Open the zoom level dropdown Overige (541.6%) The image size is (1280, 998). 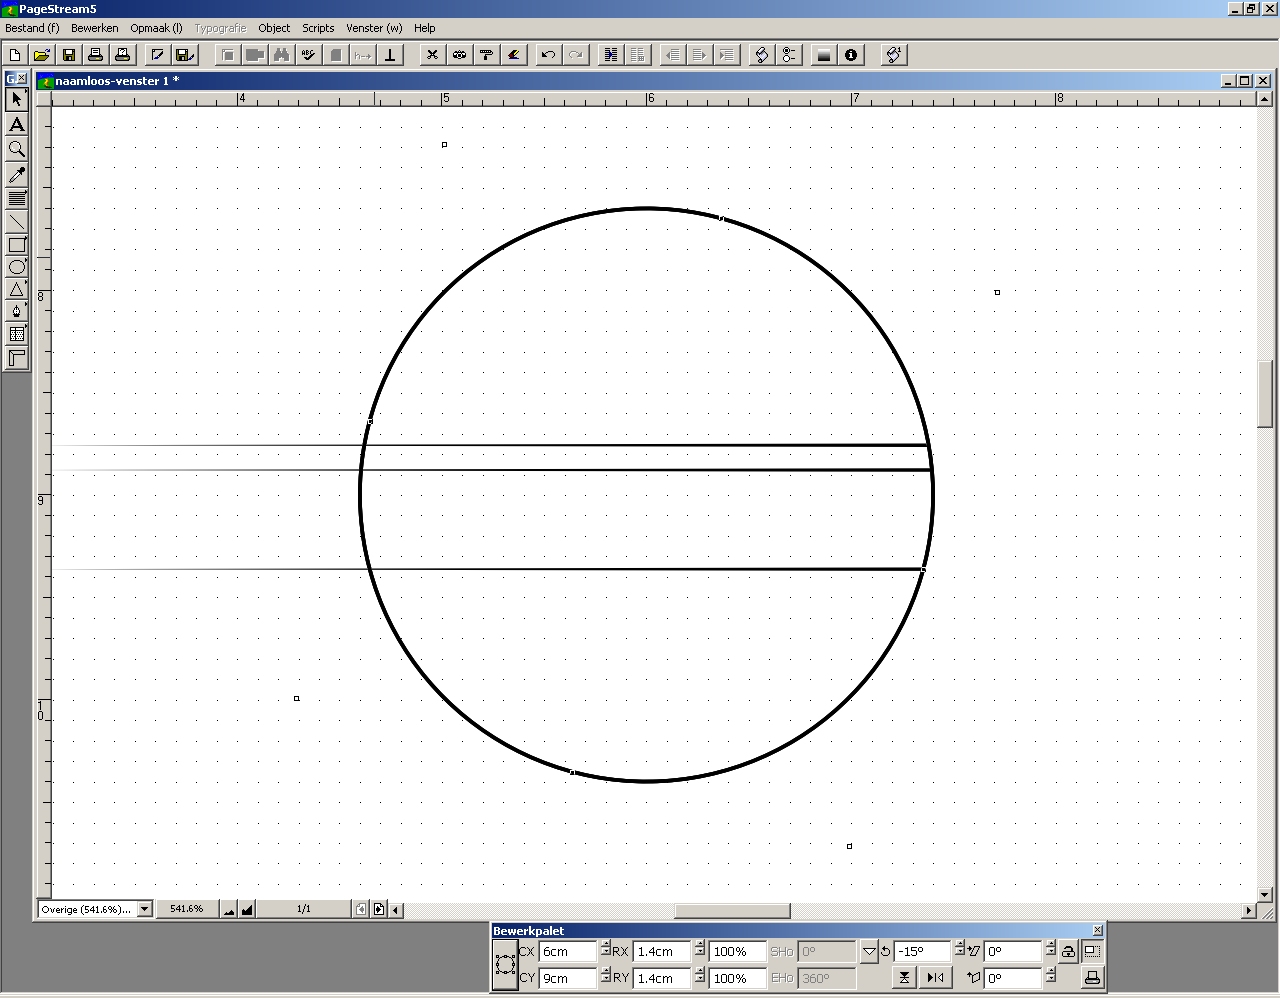(x=144, y=909)
